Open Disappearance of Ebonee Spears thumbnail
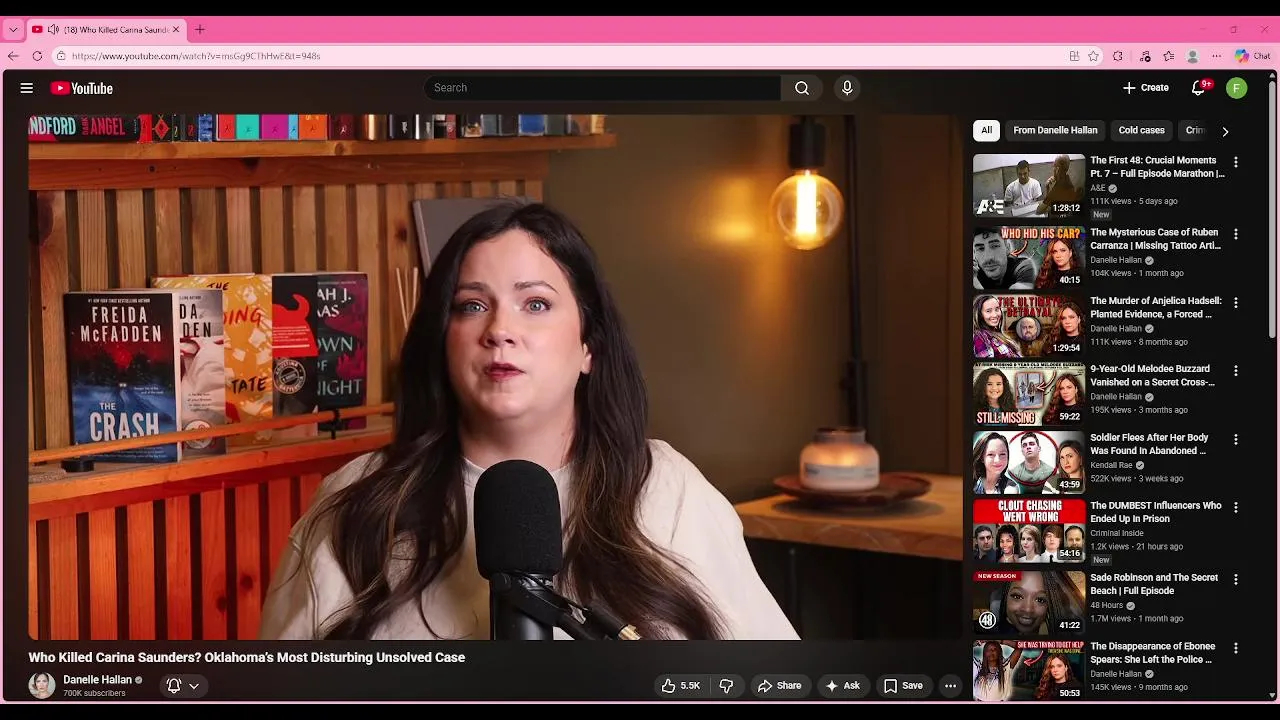1280x720 pixels. [1029, 671]
